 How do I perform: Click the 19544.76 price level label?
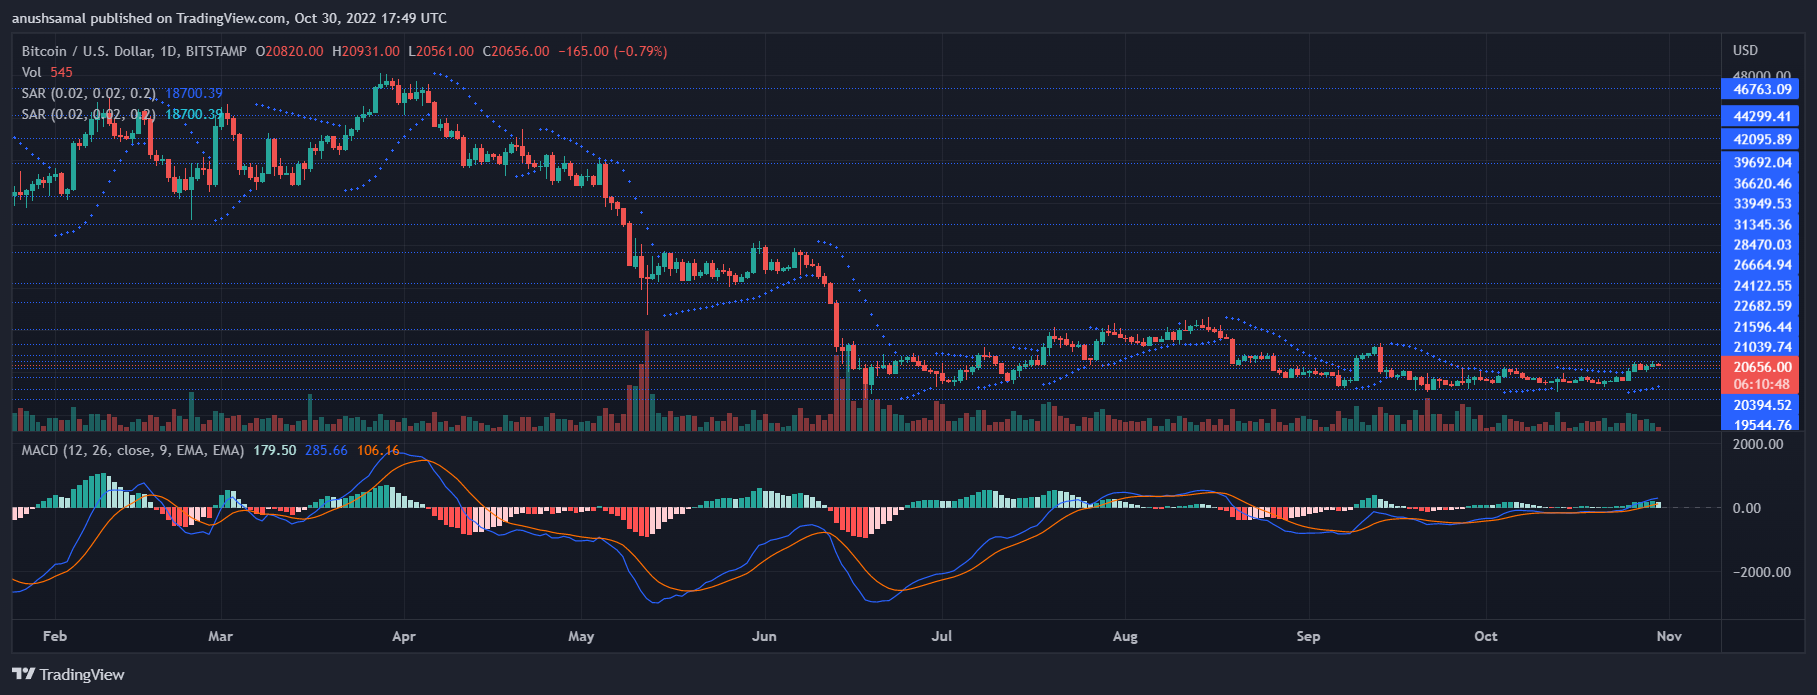1762,424
